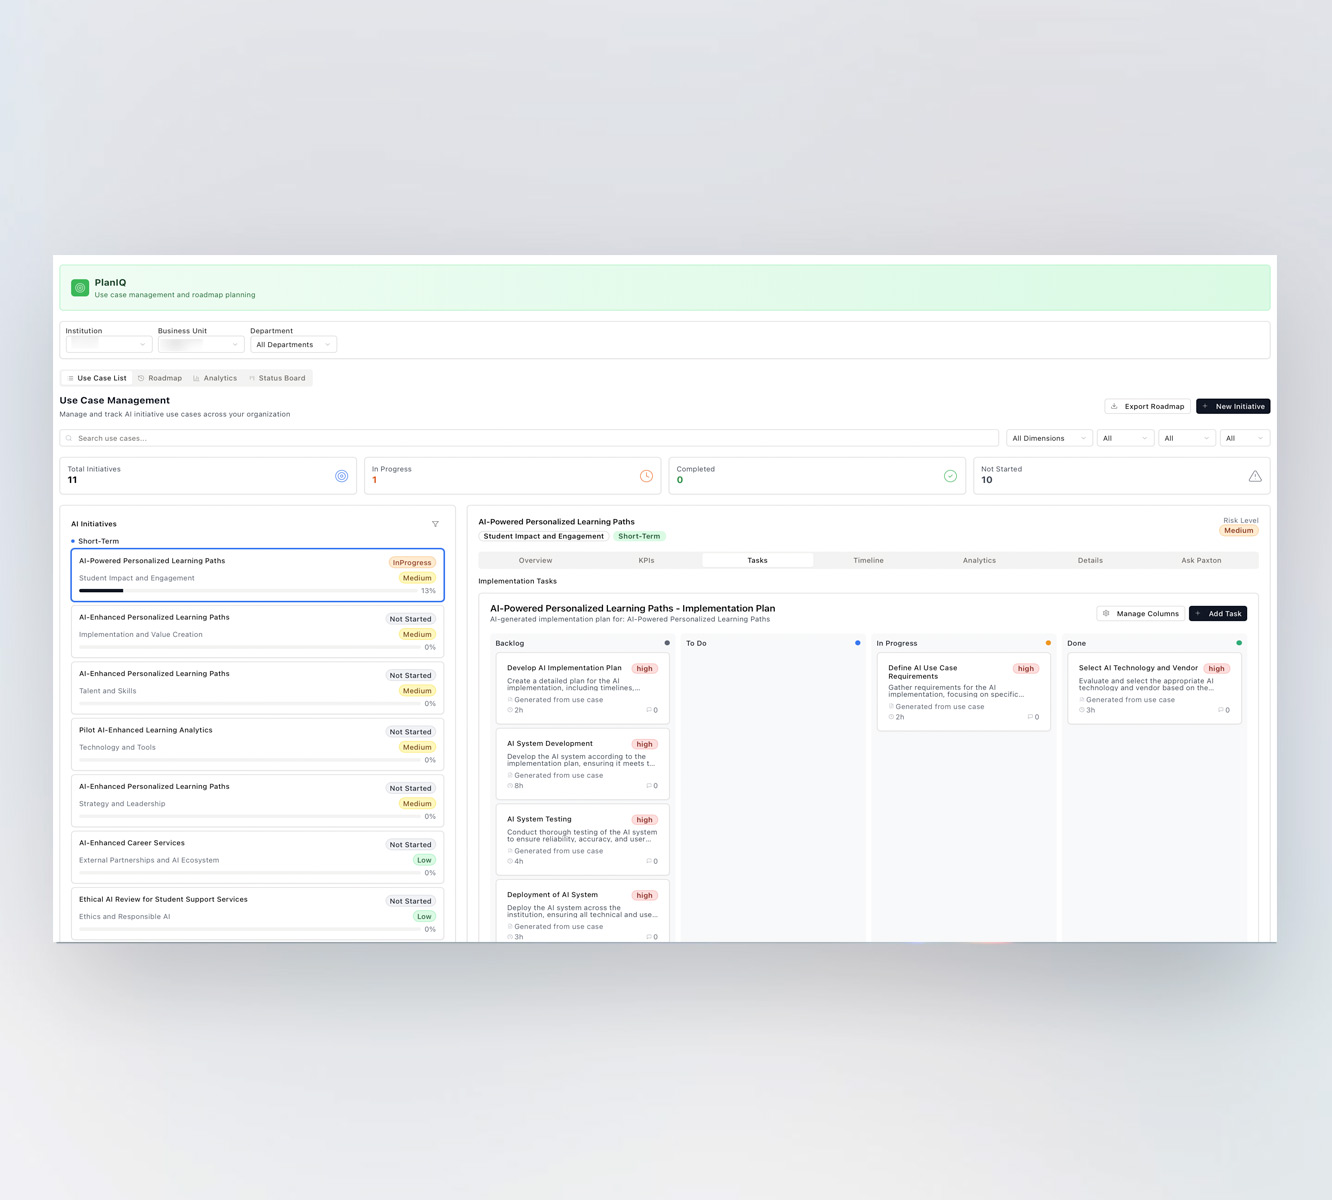
Task: Switch to the Roadmap tab
Action: [160, 378]
